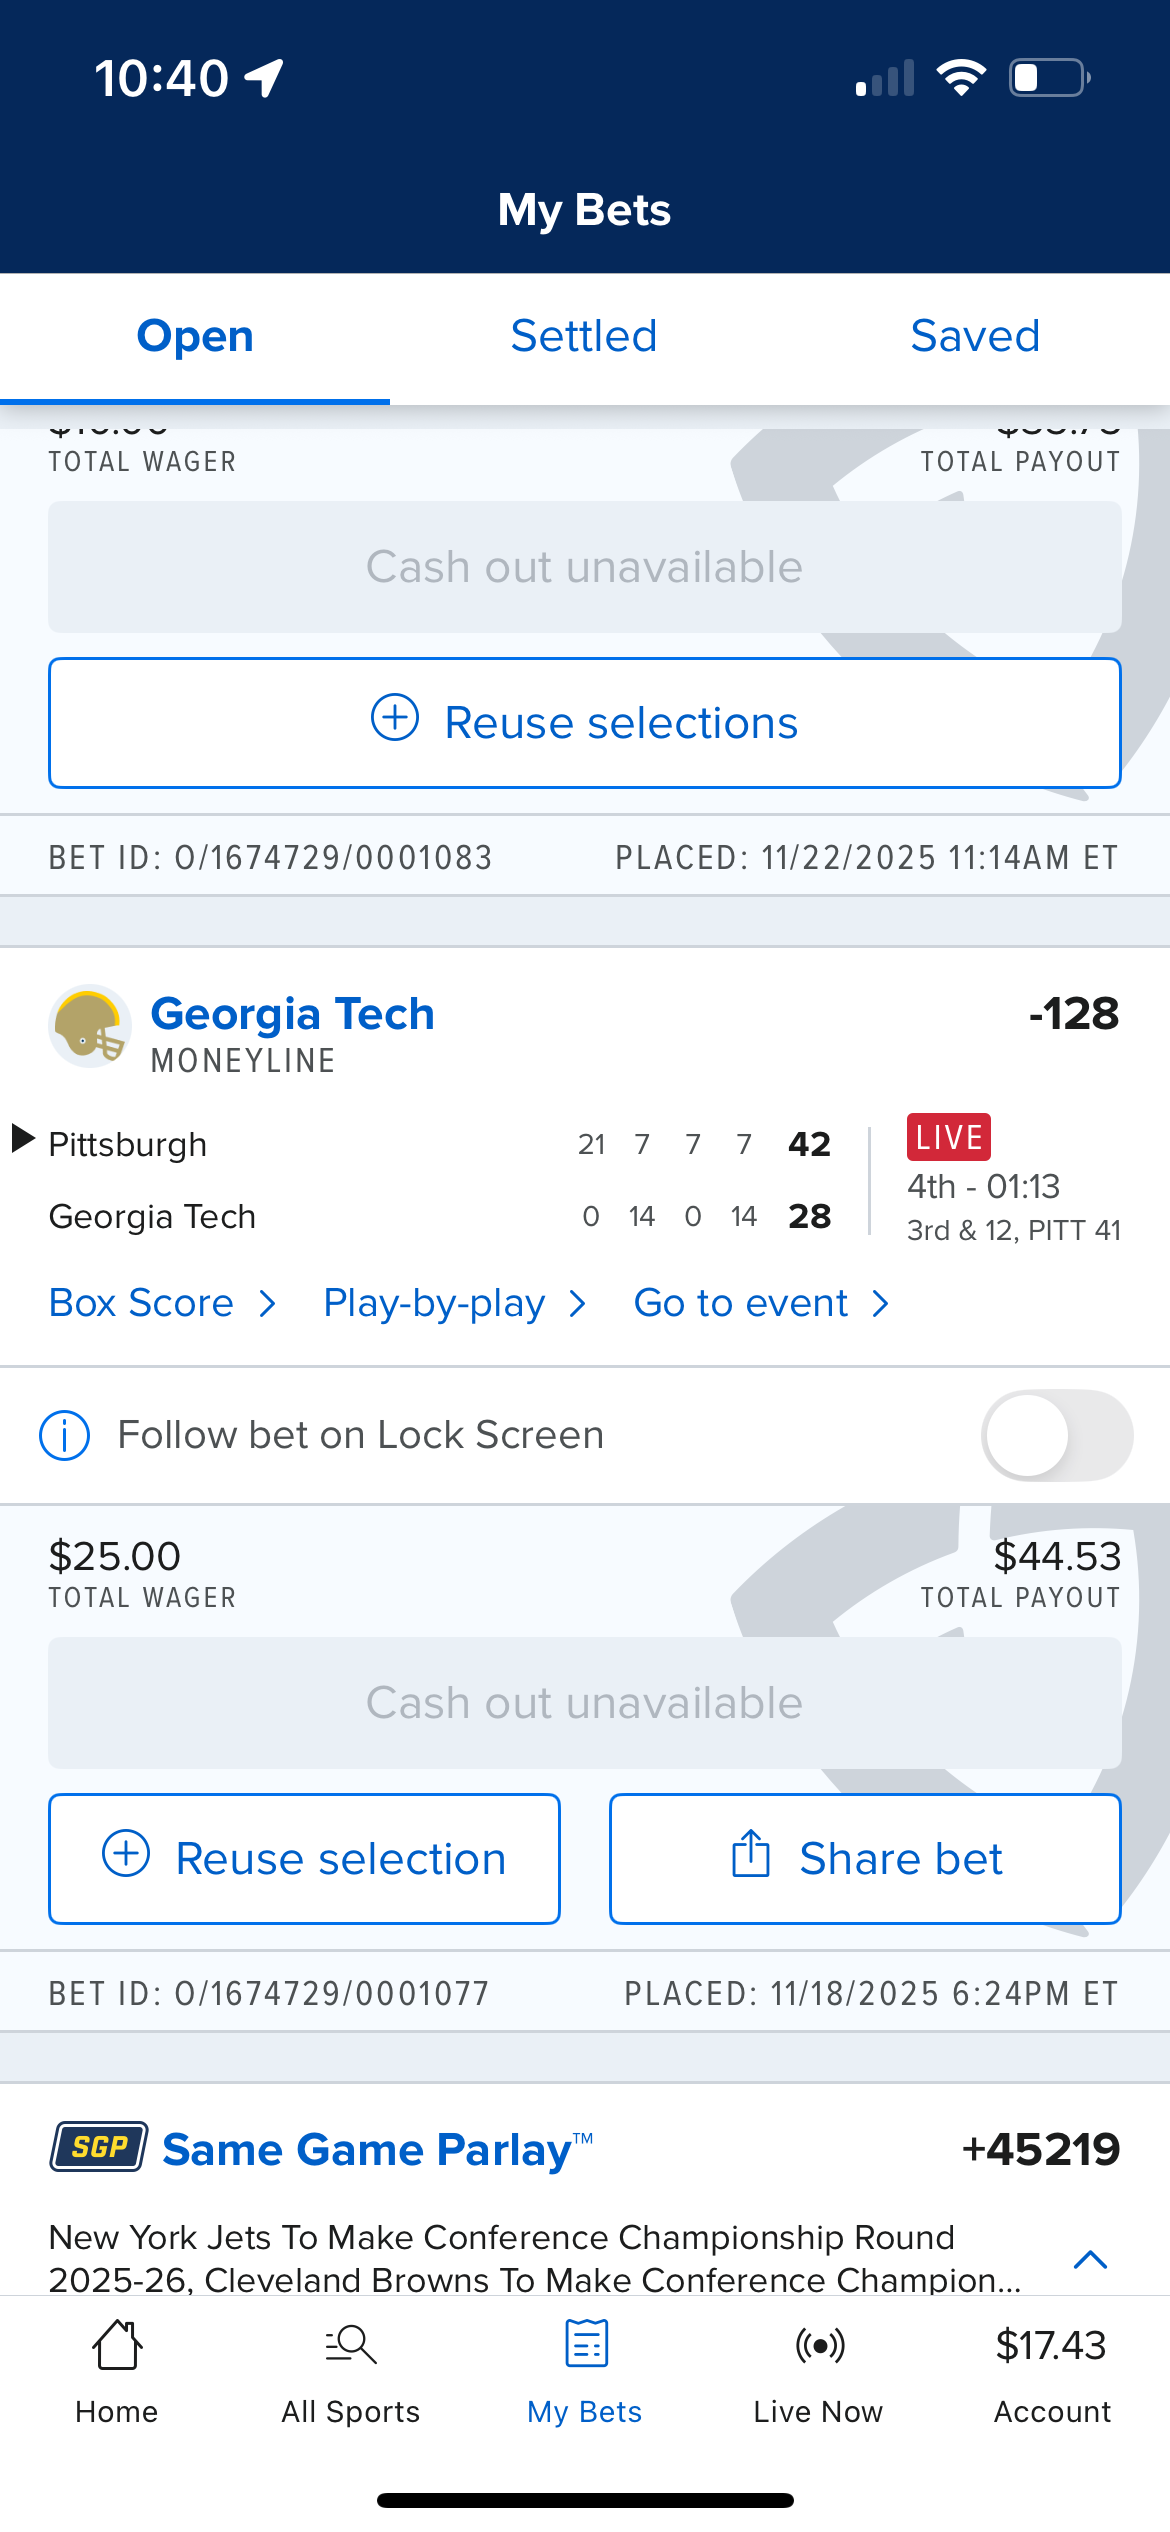Enable Follow bet on Lock Screen

click(1056, 1436)
